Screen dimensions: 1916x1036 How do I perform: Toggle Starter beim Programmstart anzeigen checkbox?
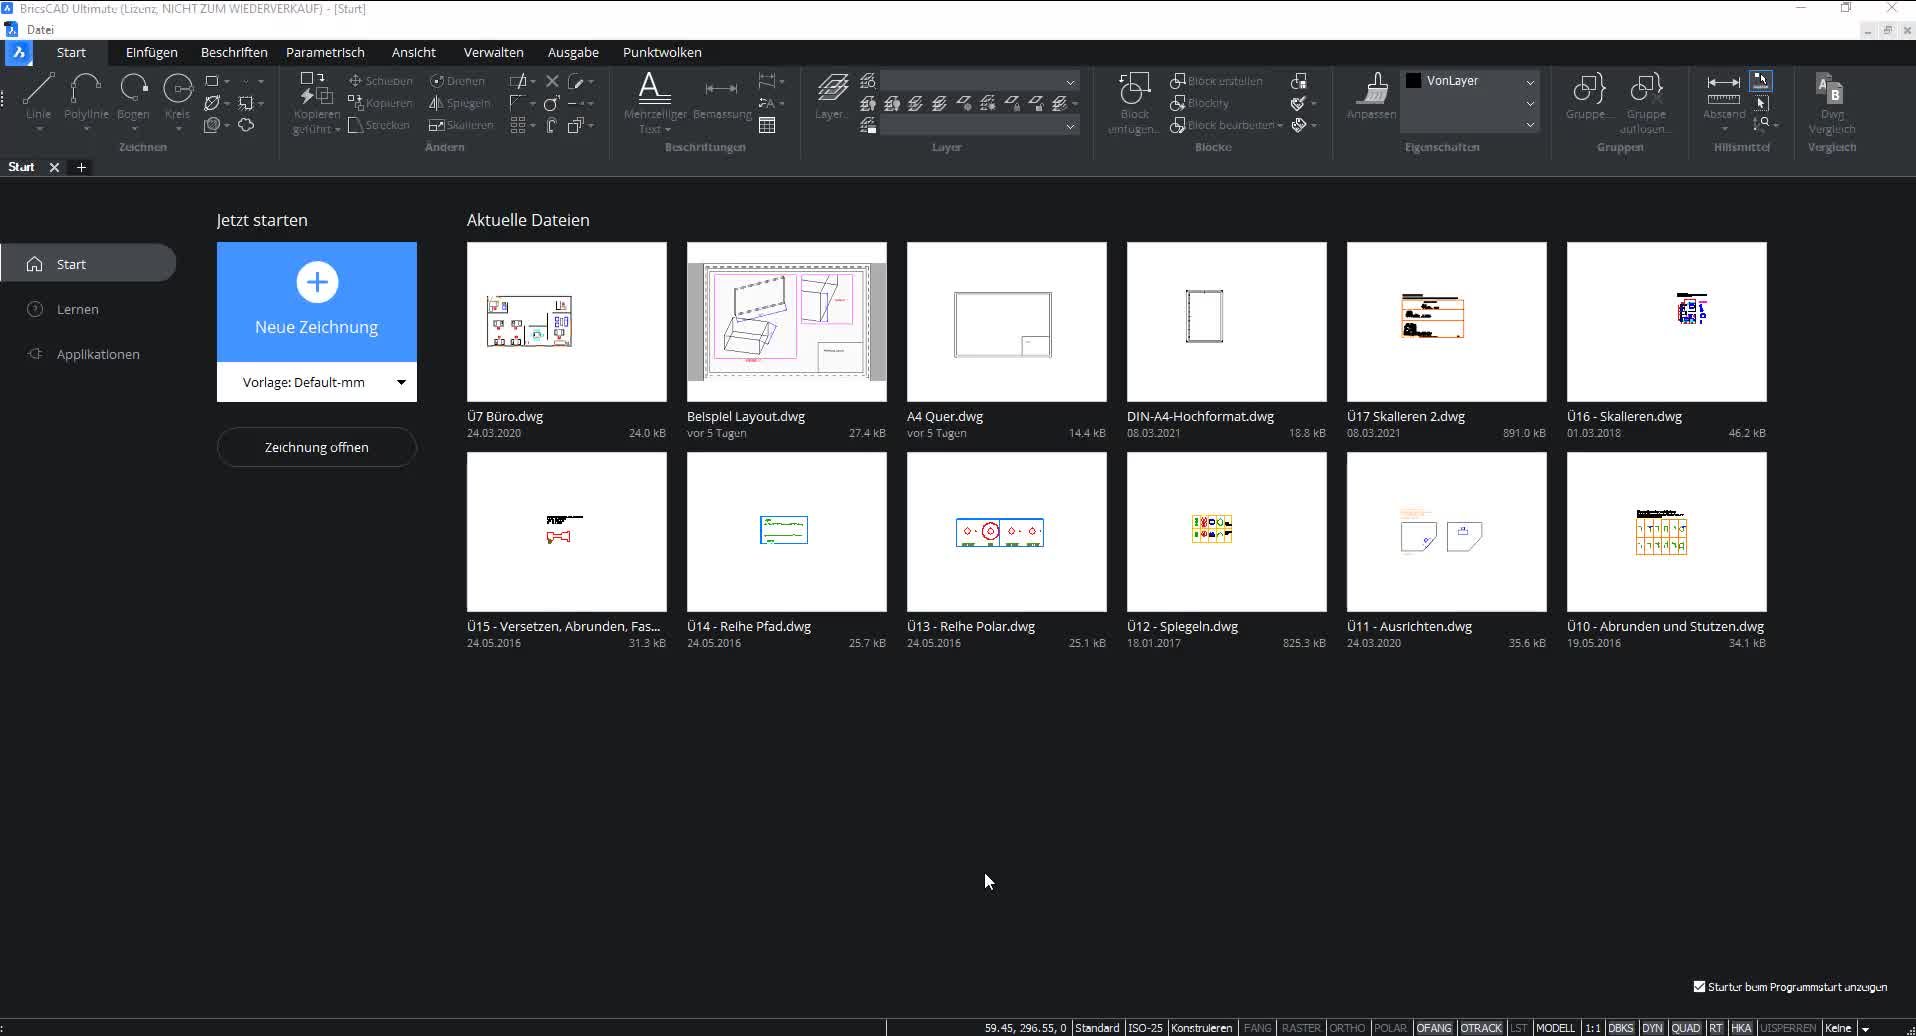[1699, 987]
